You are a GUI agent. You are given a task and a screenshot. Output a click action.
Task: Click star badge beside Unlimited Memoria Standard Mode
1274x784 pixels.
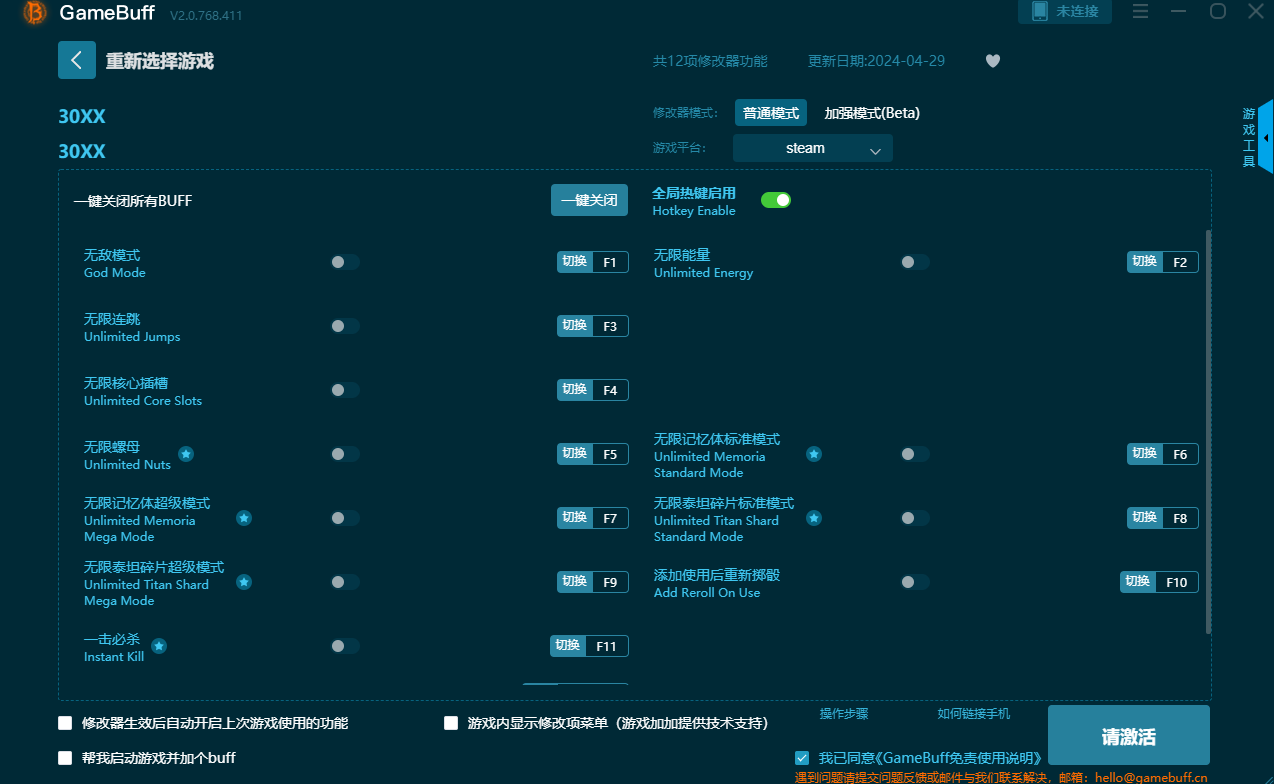[x=814, y=454]
